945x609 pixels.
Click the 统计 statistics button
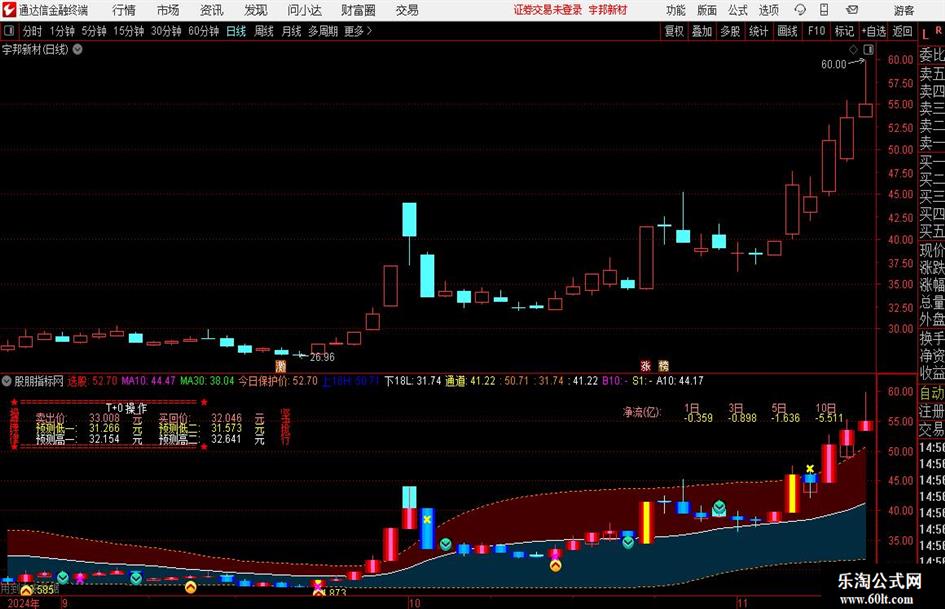758,31
